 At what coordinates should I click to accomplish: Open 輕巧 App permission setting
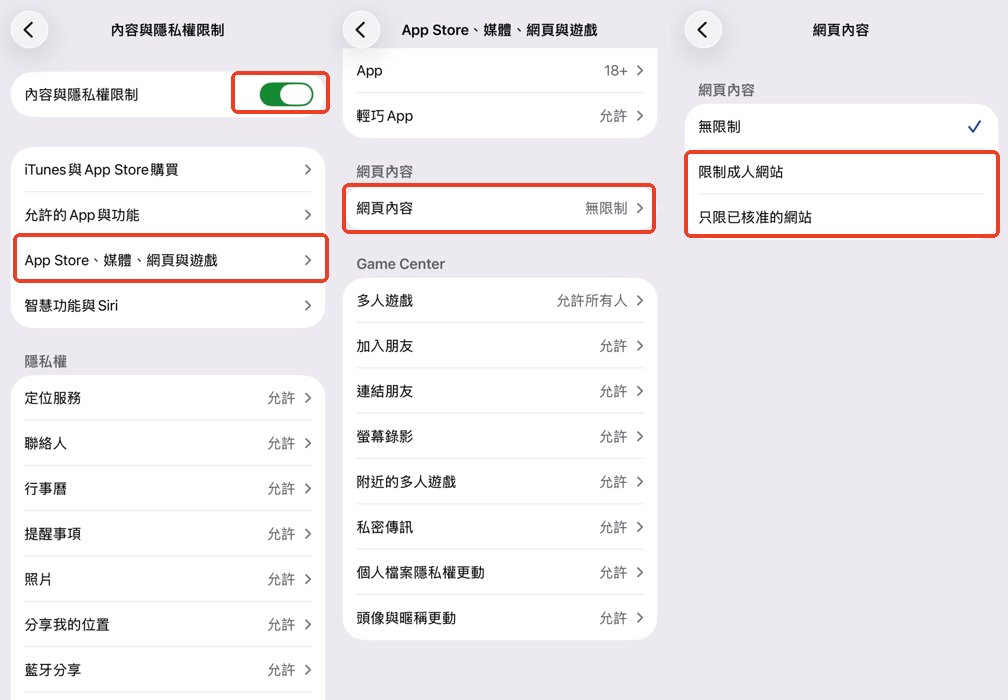500,116
